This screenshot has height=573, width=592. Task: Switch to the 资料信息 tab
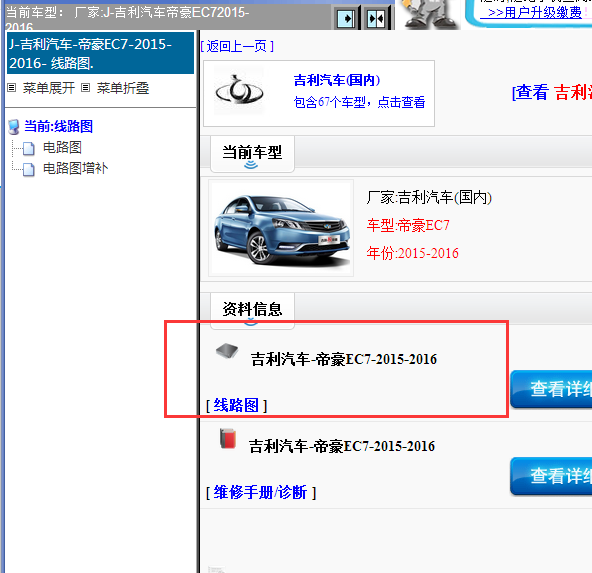252,310
